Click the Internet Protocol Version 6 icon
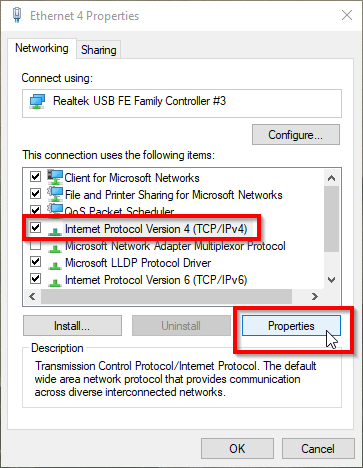Image resolution: width=363 pixels, height=468 pixels. click(55, 282)
